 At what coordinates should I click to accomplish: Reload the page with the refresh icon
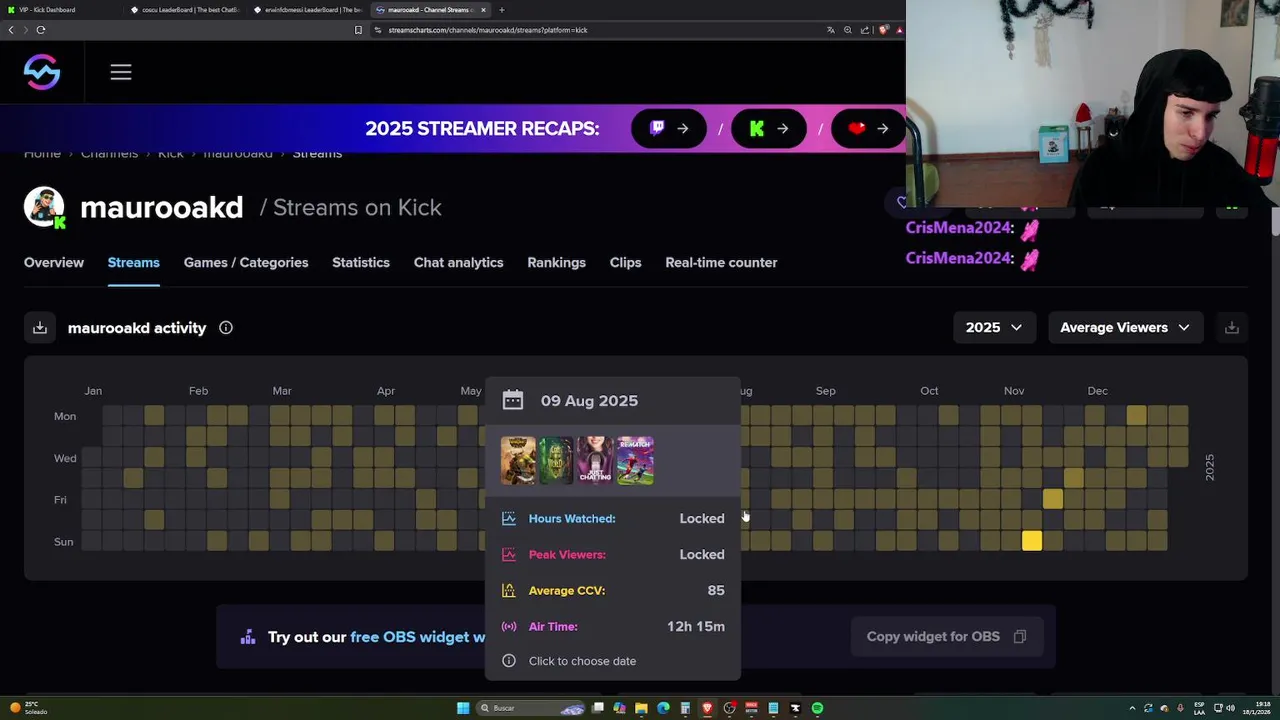41,30
